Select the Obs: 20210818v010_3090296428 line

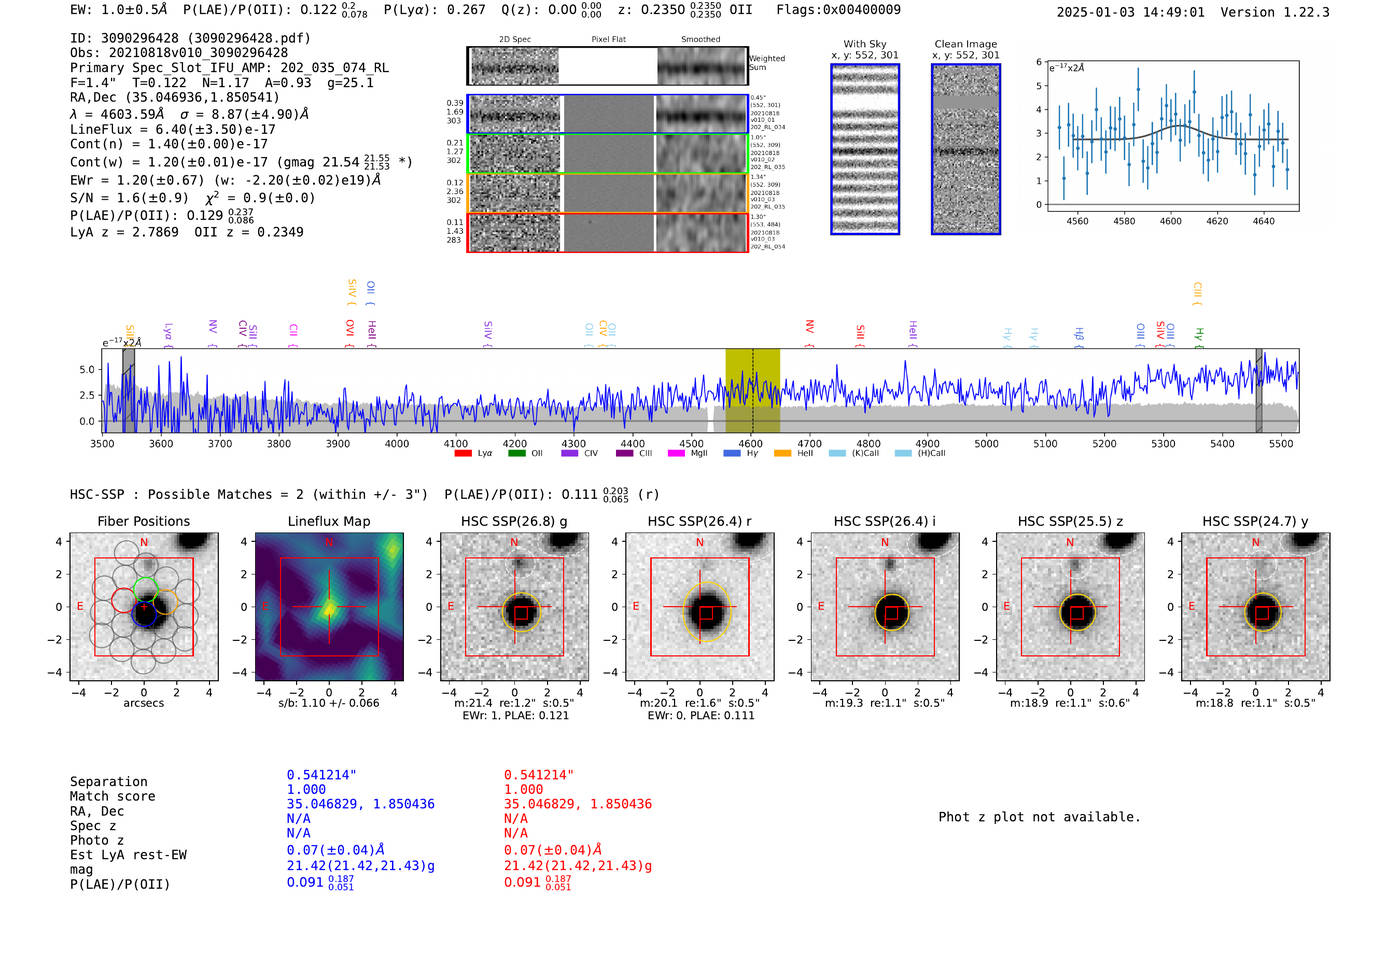click(x=179, y=53)
